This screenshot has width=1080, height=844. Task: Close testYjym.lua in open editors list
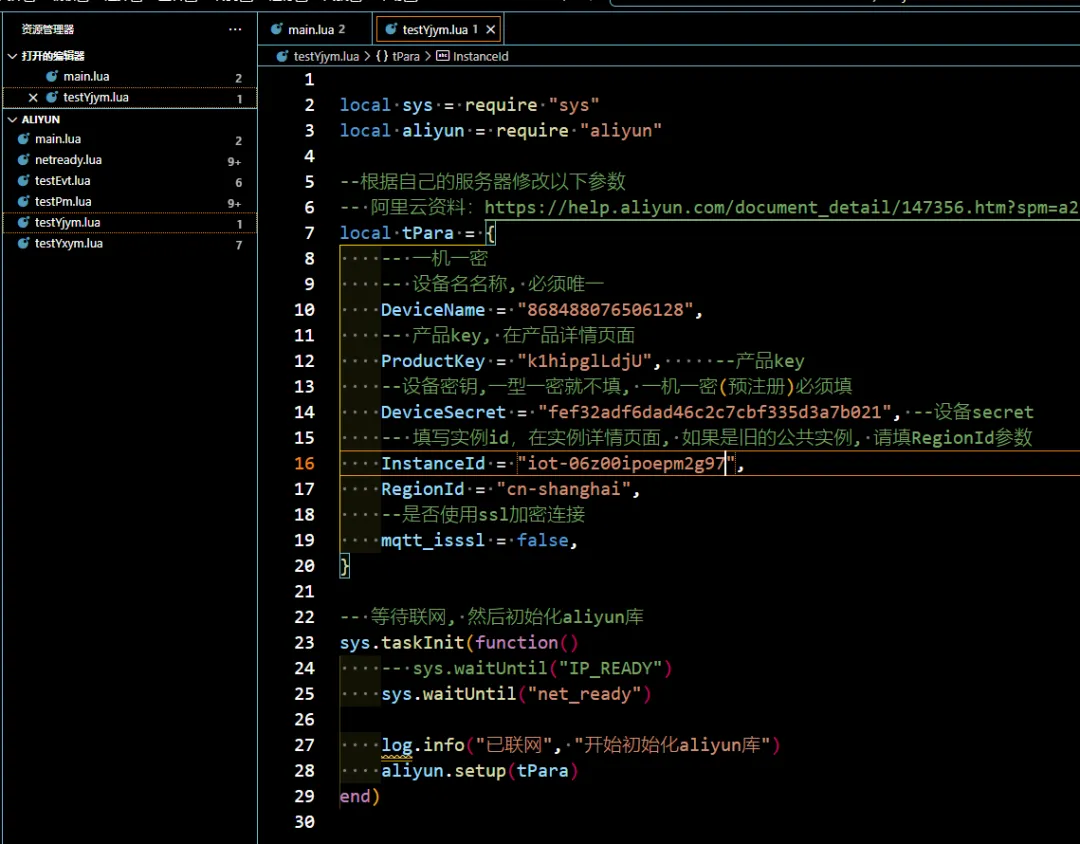pos(32,98)
